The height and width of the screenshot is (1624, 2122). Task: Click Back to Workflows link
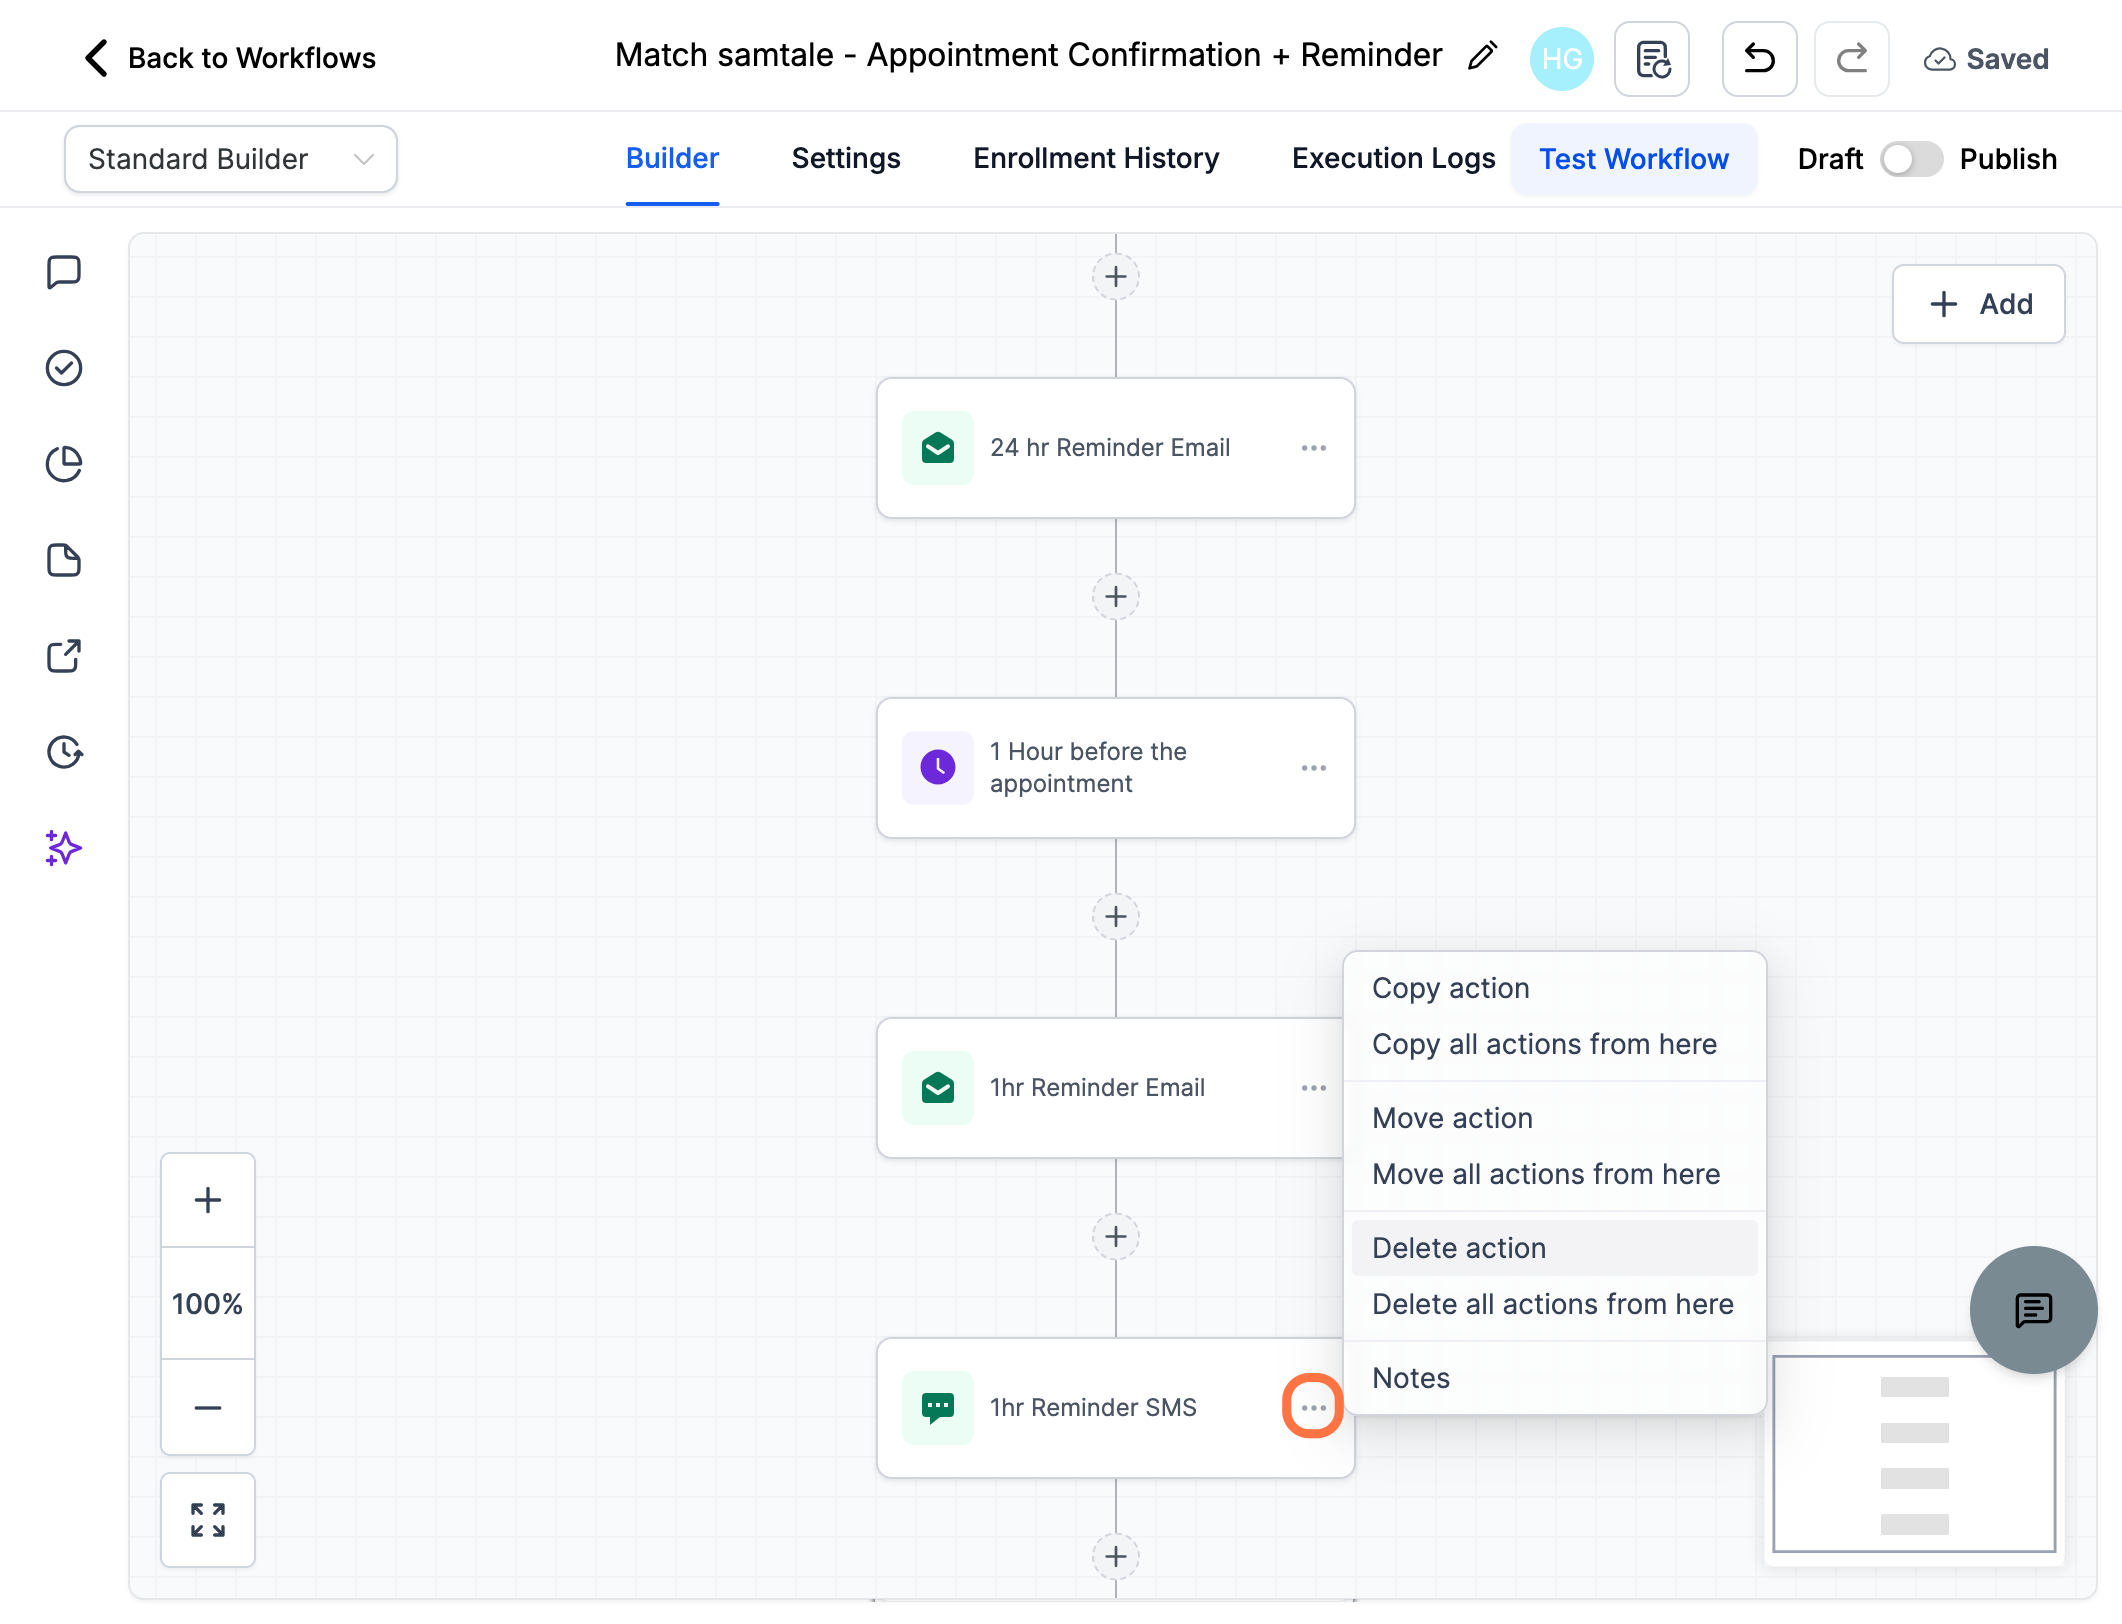click(231, 58)
